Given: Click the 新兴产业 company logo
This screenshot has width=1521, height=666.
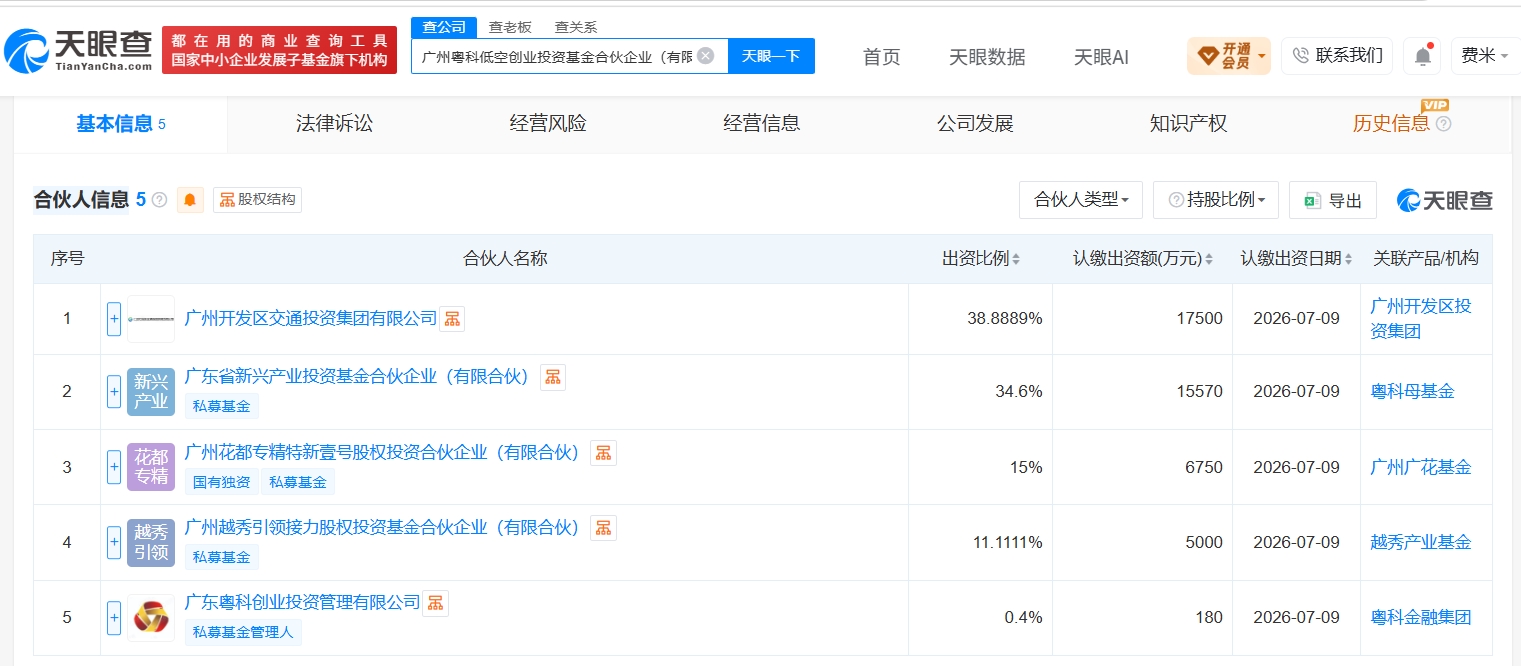Looking at the screenshot, I should [151, 392].
